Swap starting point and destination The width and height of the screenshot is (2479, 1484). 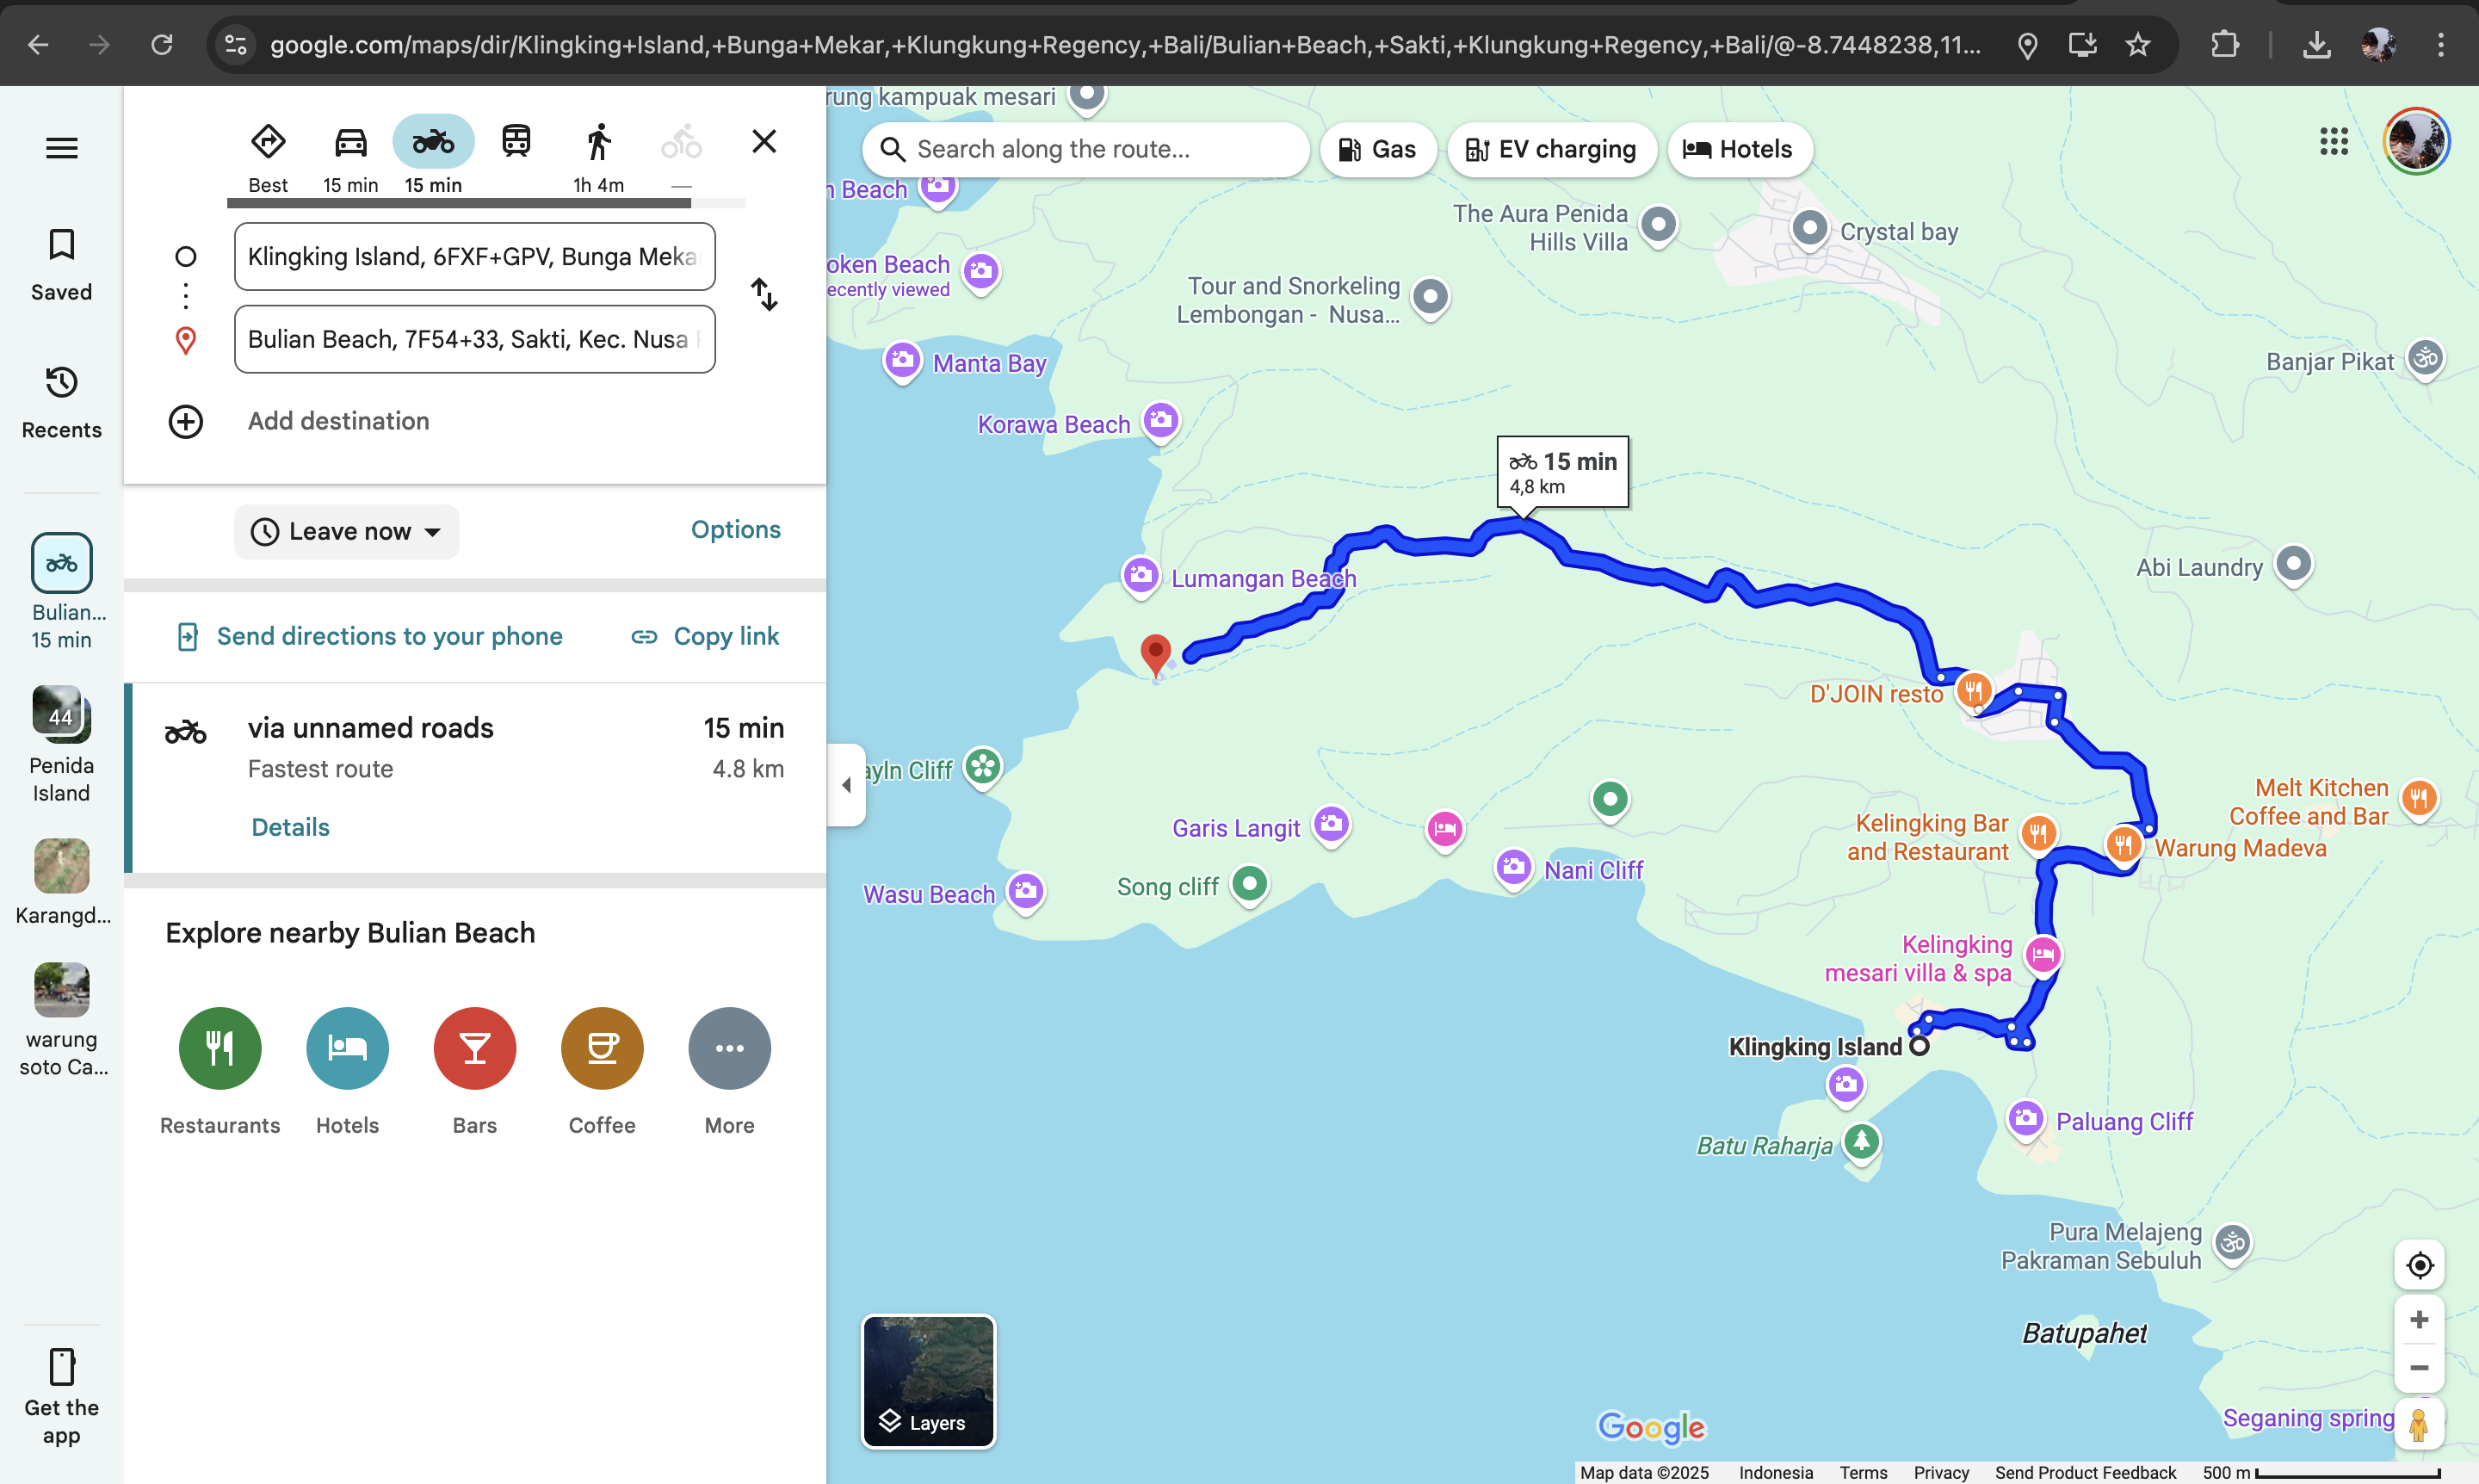[x=764, y=294]
